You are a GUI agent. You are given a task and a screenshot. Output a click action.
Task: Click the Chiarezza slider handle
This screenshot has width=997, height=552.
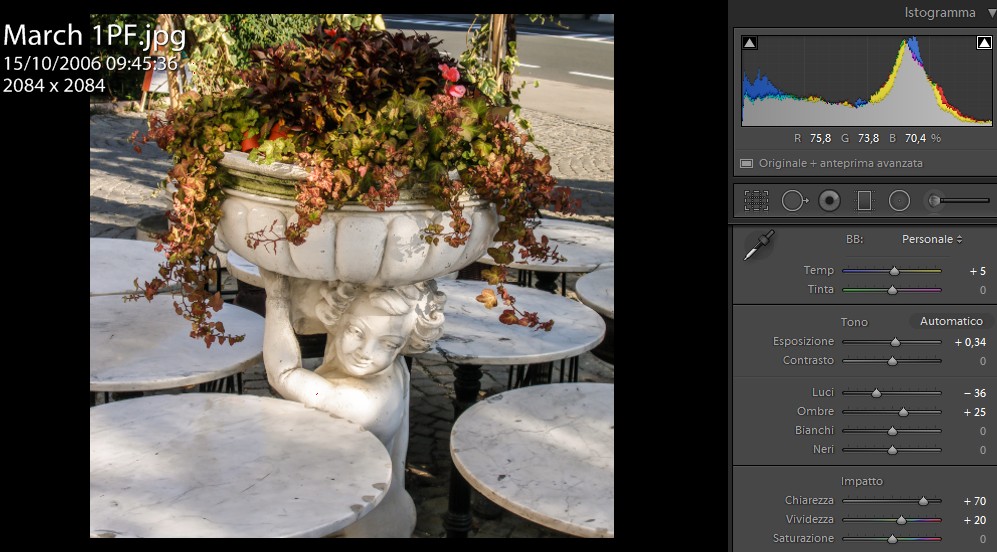pyautogui.click(x=923, y=501)
